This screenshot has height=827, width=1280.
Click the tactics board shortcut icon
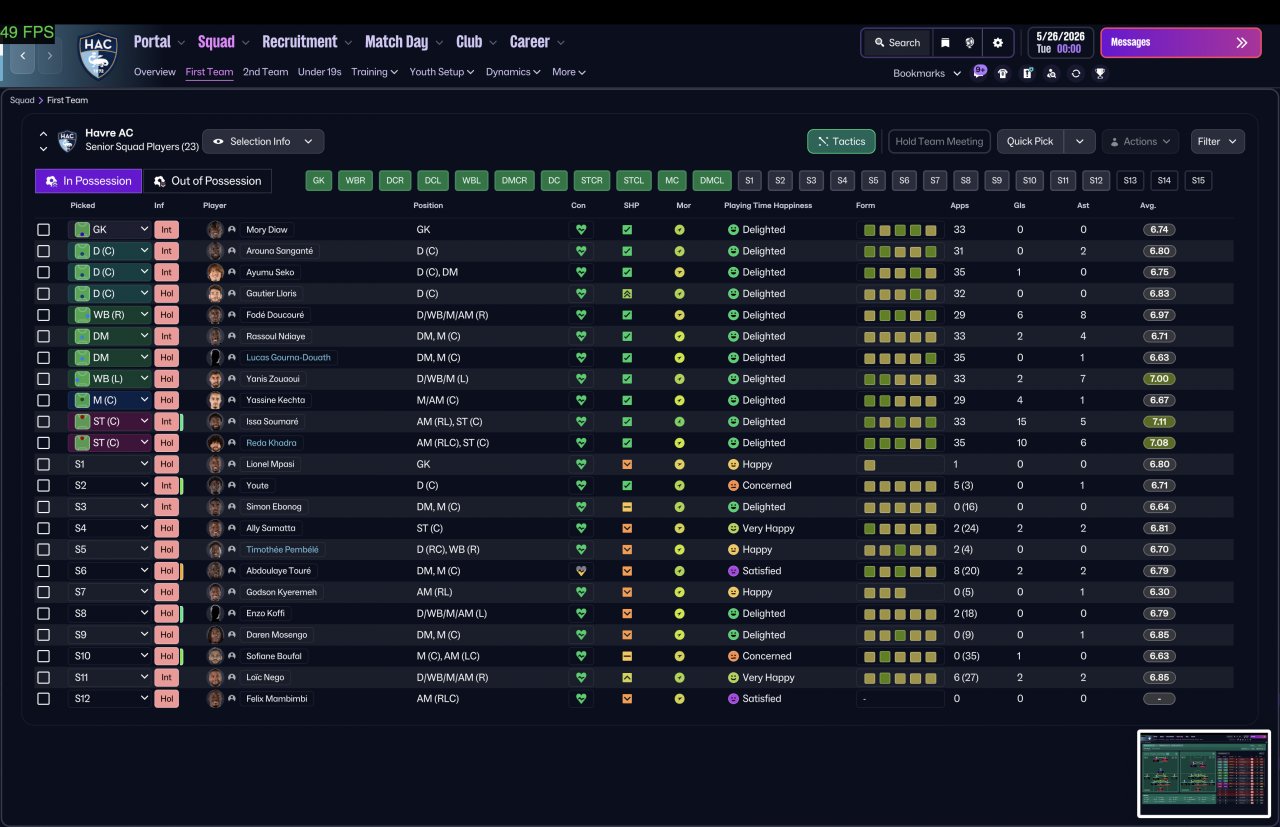[x=1027, y=73]
